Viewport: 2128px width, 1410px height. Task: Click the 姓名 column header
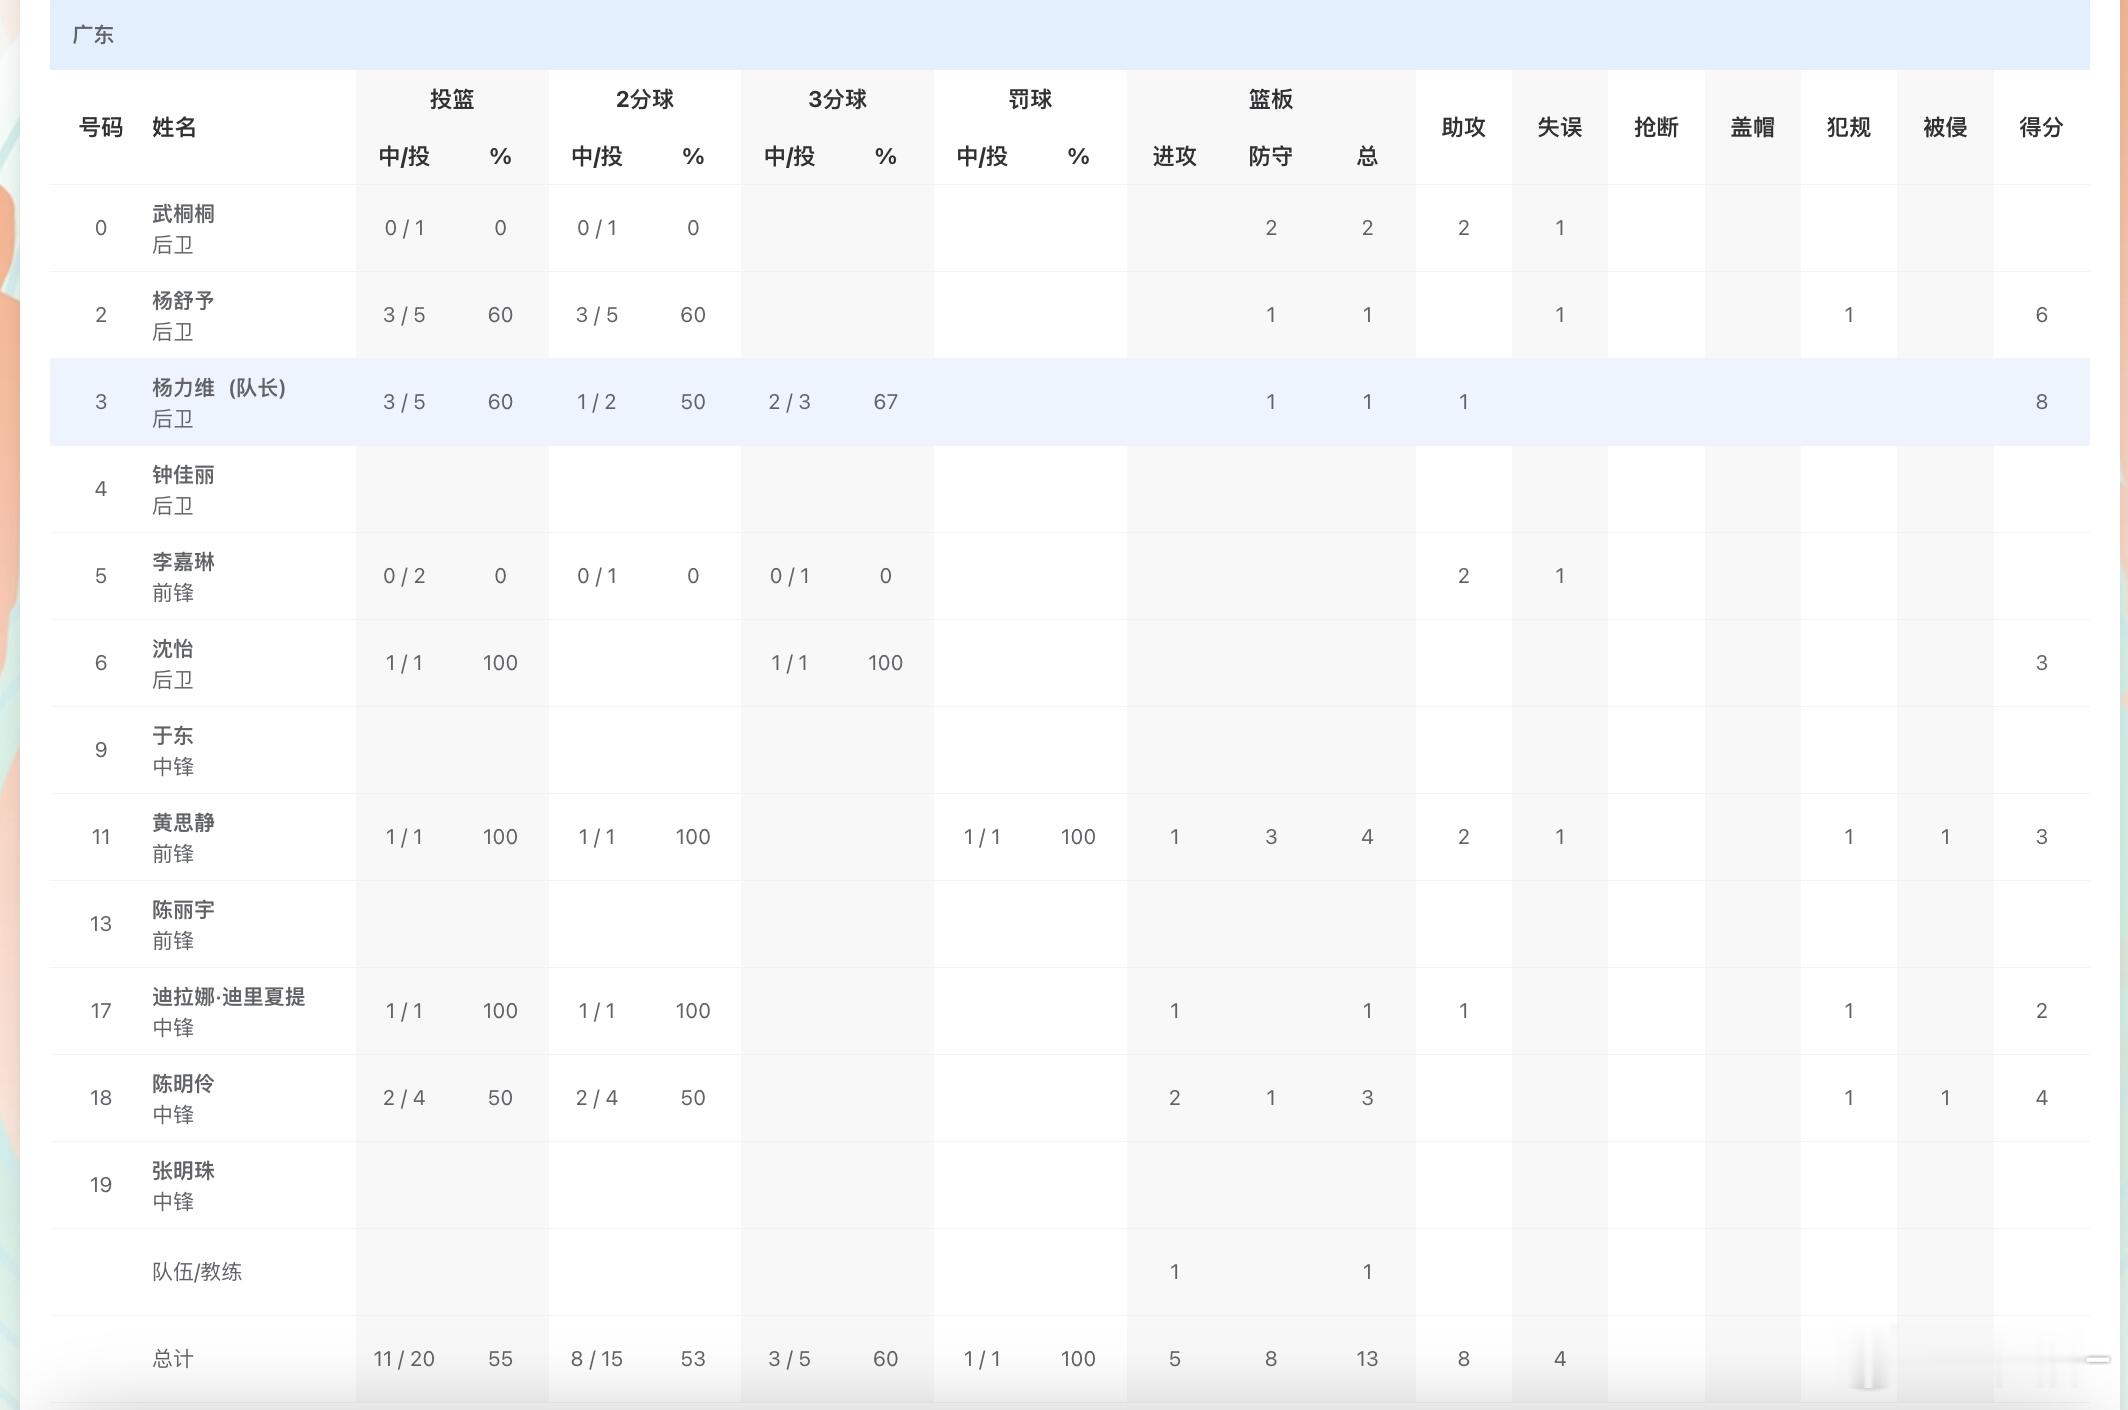(174, 127)
